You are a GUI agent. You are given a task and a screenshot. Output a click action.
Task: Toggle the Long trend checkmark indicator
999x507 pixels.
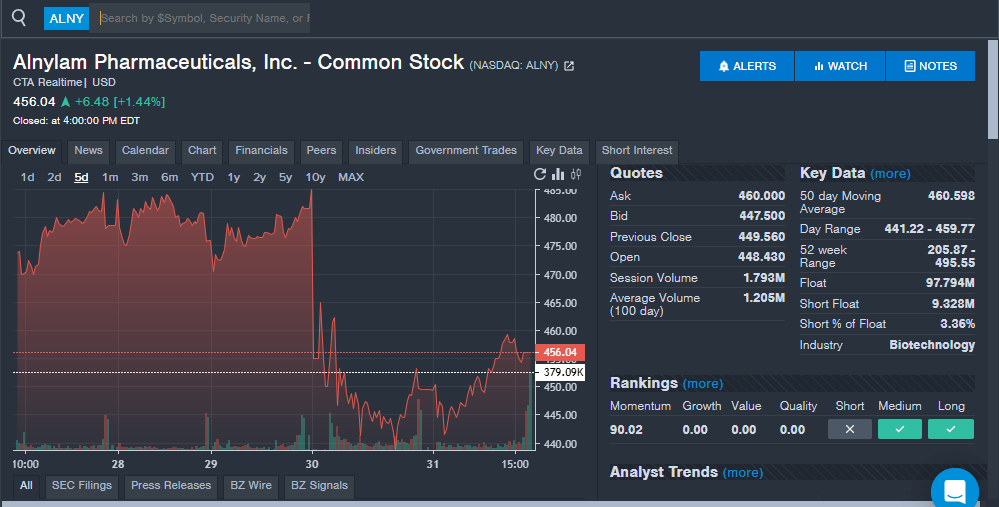pos(950,429)
